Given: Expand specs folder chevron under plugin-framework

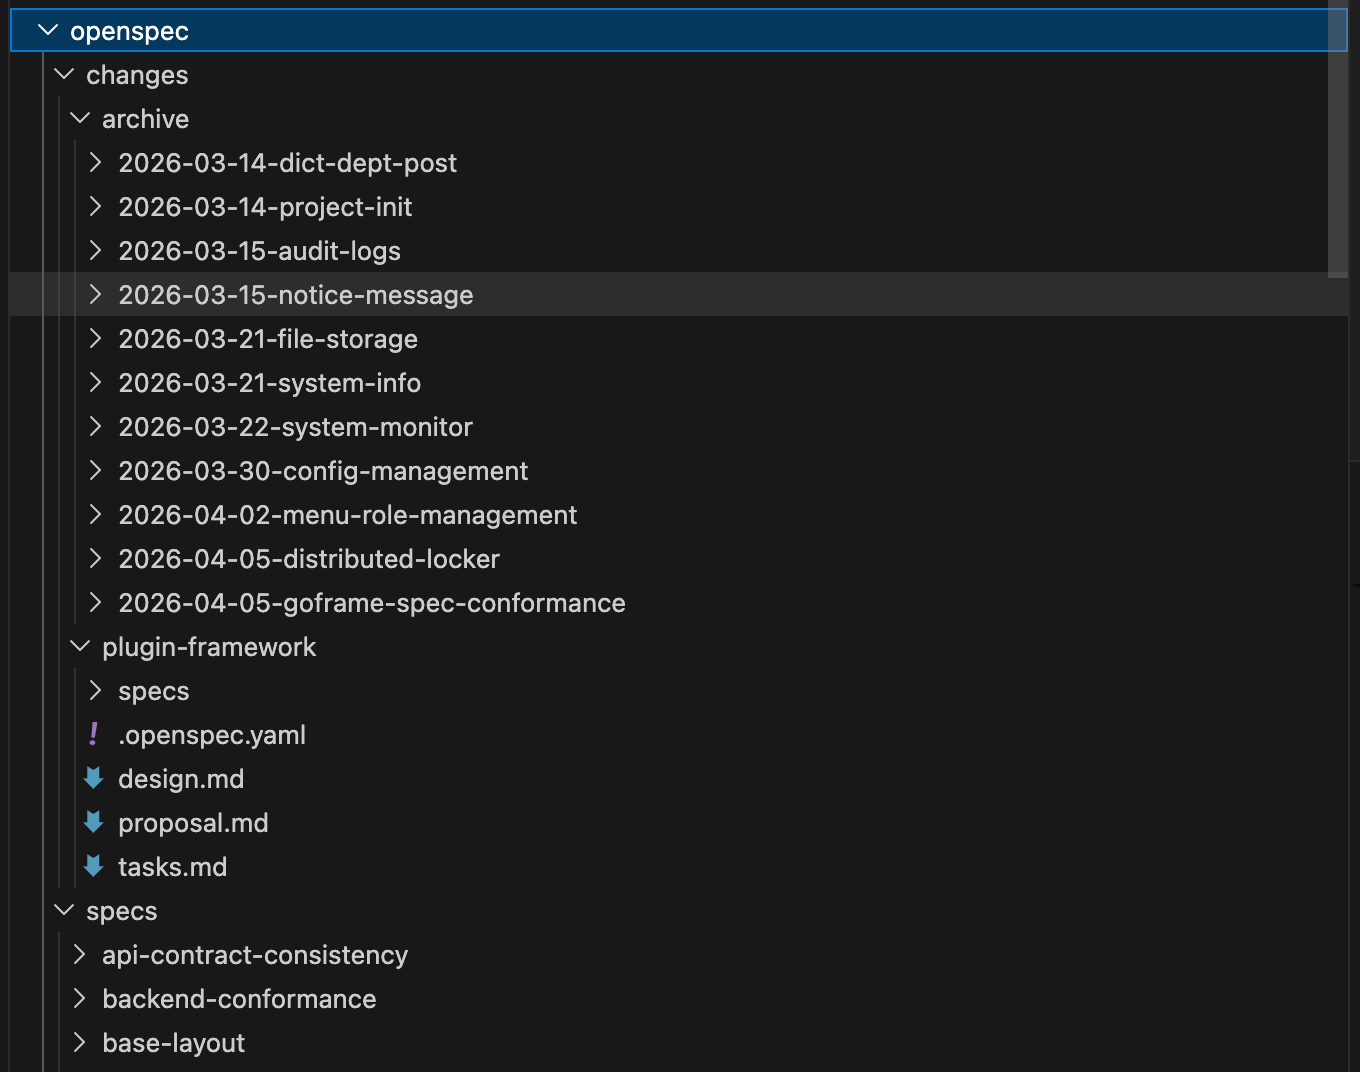Looking at the screenshot, I should pos(96,691).
